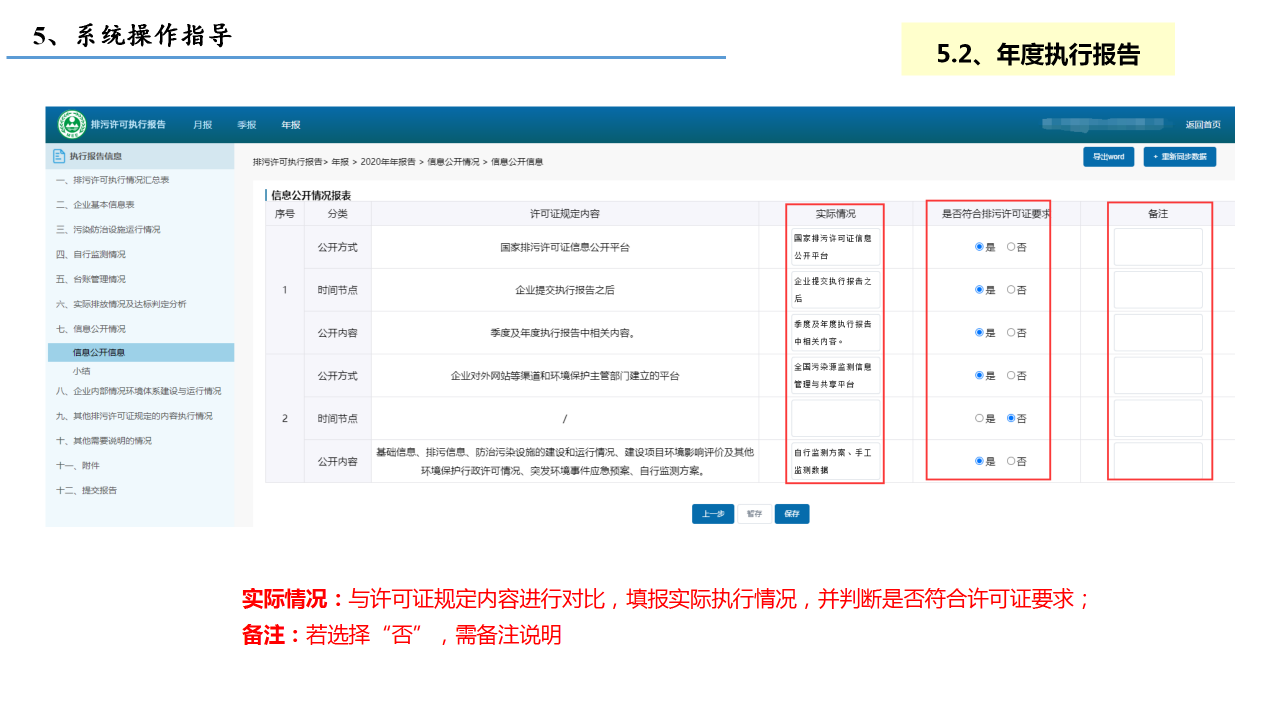Screen dimensions: 1280x720
Task: Click the 导出word button
Action: coord(1108,157)
